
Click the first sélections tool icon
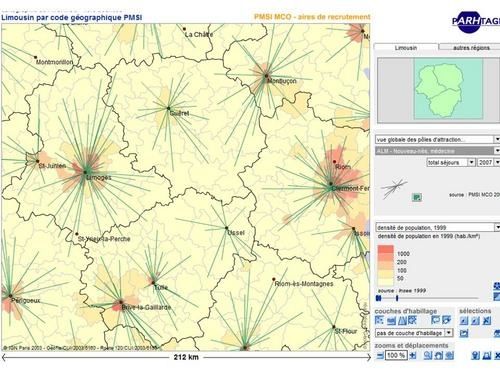tap(464, 321)
